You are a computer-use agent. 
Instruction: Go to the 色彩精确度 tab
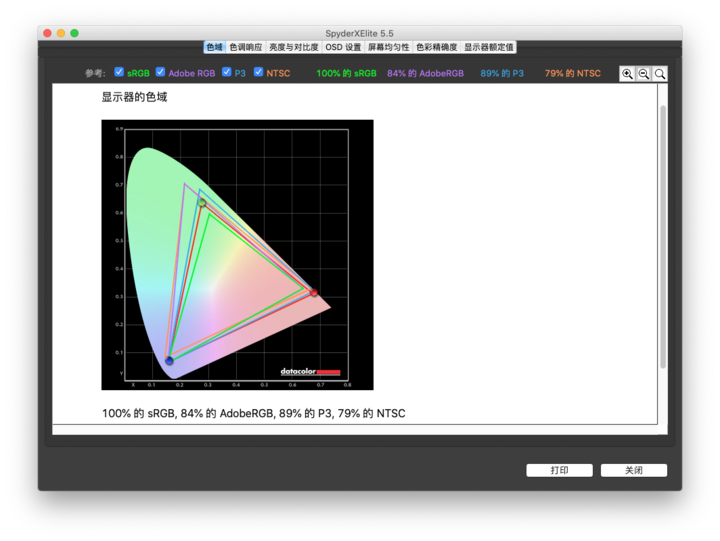point(437,47)
